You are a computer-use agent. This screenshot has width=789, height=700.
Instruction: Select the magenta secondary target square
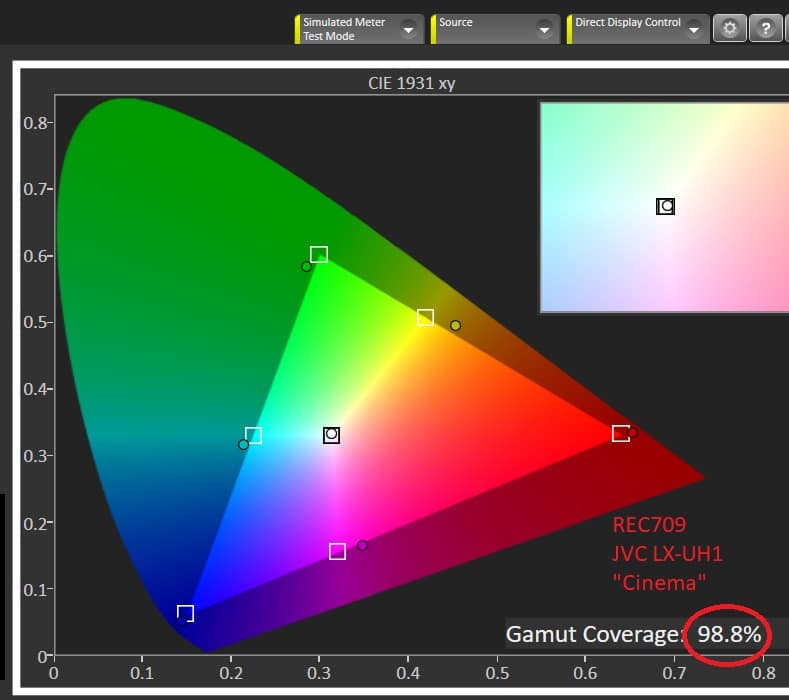click(337, 552)
